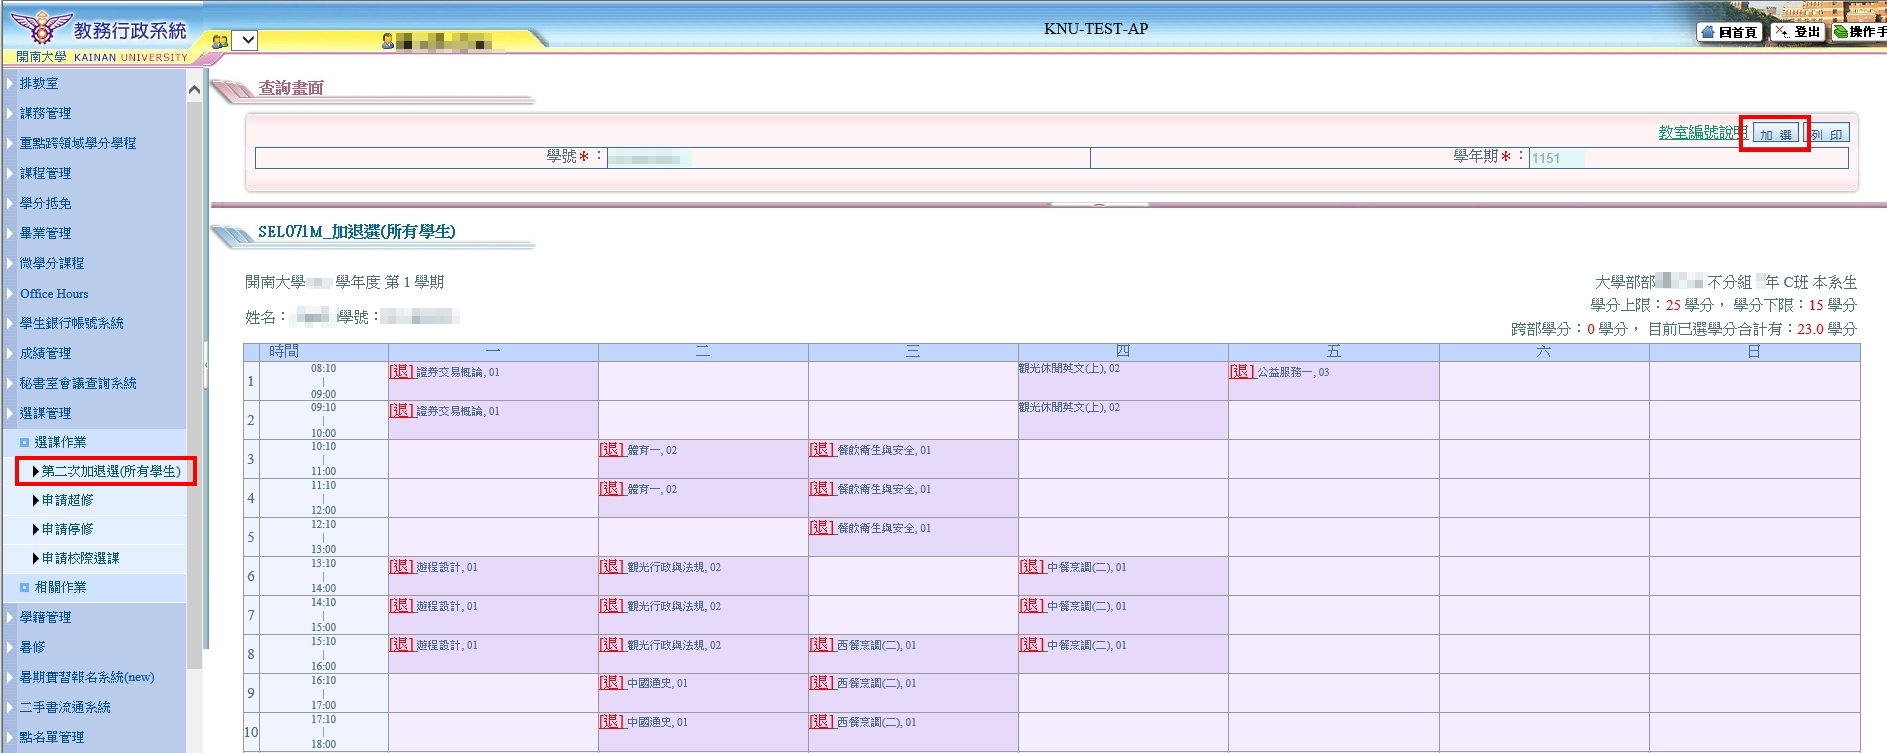Open the 教室編號說明 link
Image resolution: width=1887 pixels, height=753 pixels.
click(1703, 132)
